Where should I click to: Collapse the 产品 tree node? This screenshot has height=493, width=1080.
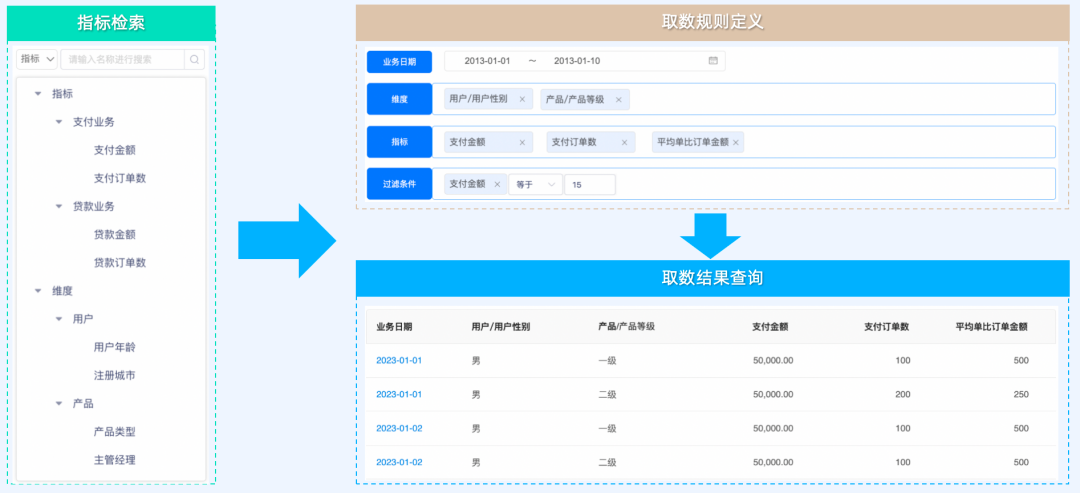pyautogui.click(x=59, y=403)
